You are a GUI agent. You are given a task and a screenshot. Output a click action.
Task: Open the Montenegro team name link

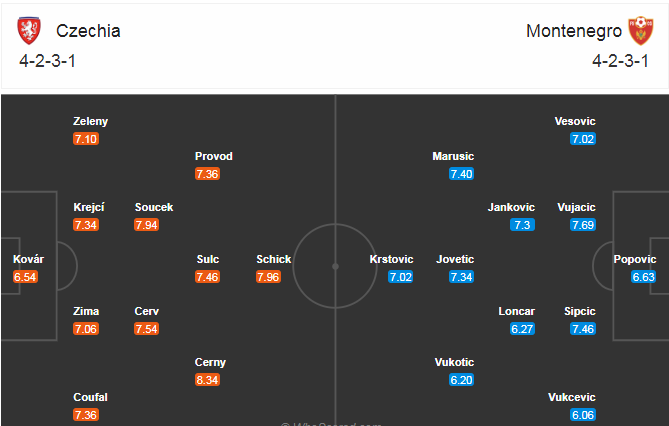[x=574, y=31]
